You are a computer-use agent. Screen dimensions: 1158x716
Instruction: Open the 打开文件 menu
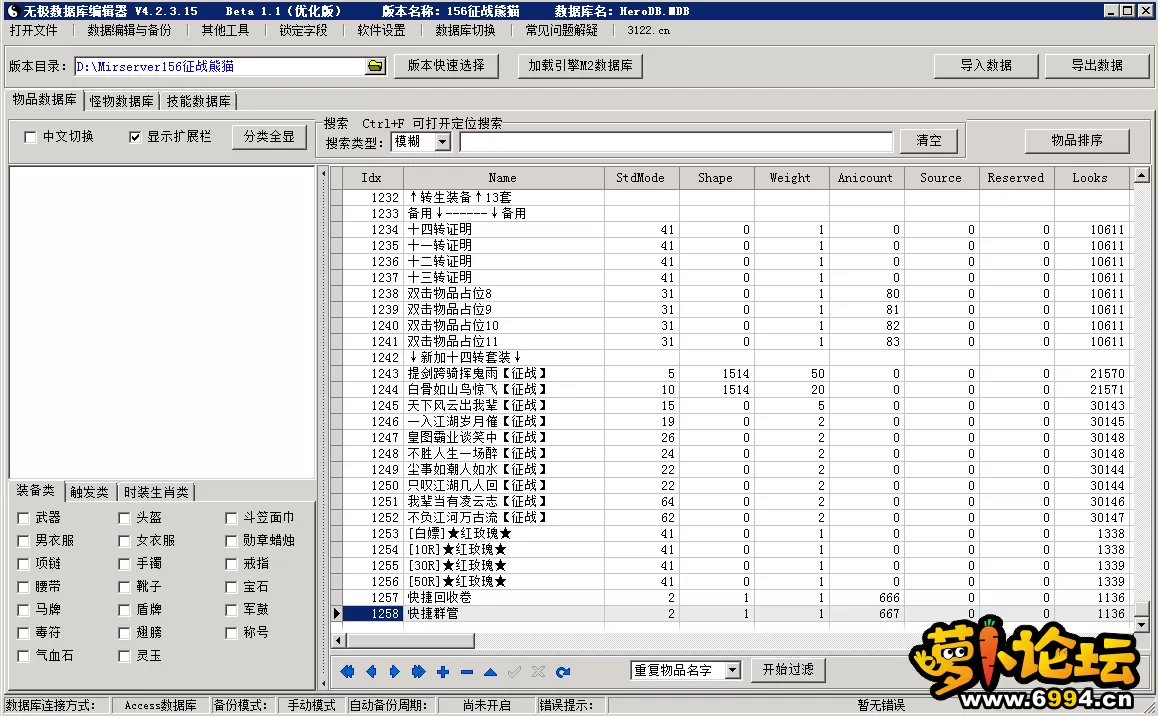coord(33,30)
